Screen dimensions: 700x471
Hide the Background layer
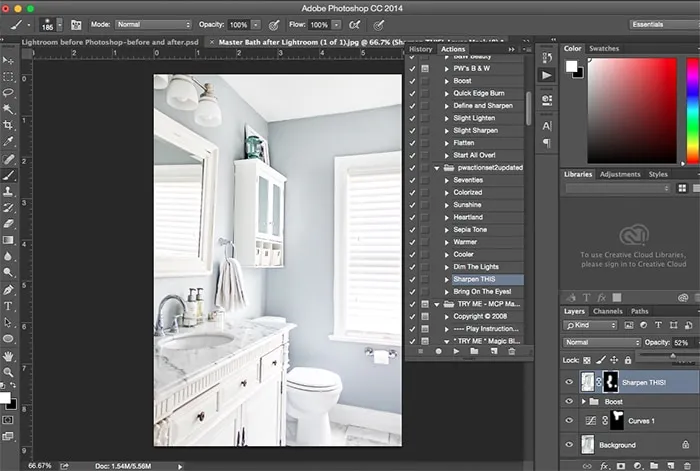tap(569, 445)
